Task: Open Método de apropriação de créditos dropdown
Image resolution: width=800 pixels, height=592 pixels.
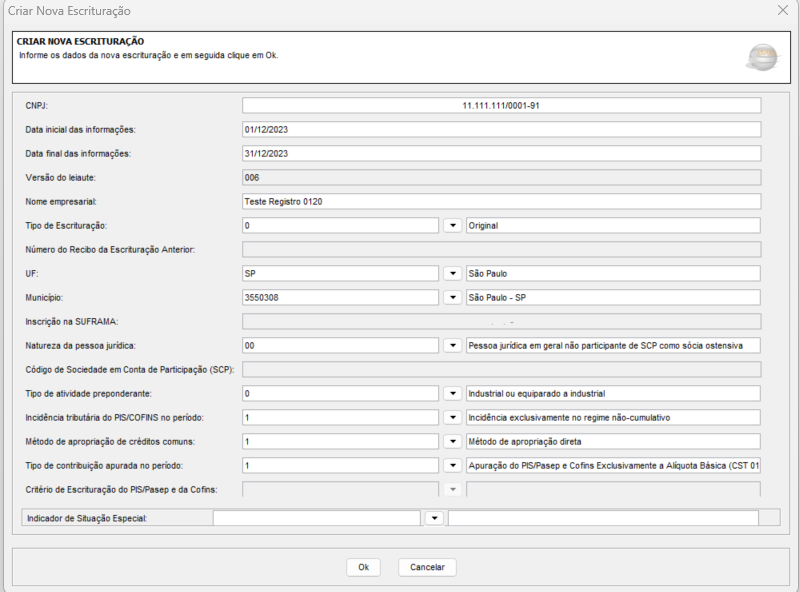Action: 452,441
